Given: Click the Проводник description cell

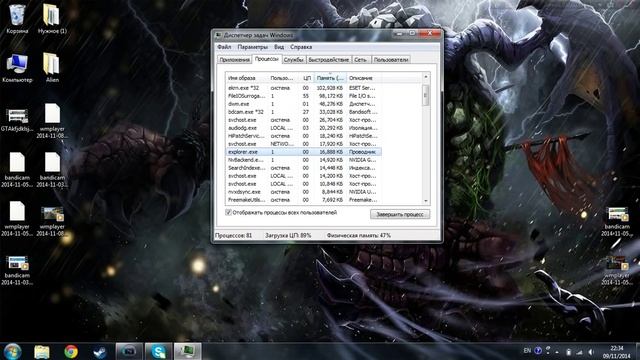Looking at the screenshot, I should point(362,152).
